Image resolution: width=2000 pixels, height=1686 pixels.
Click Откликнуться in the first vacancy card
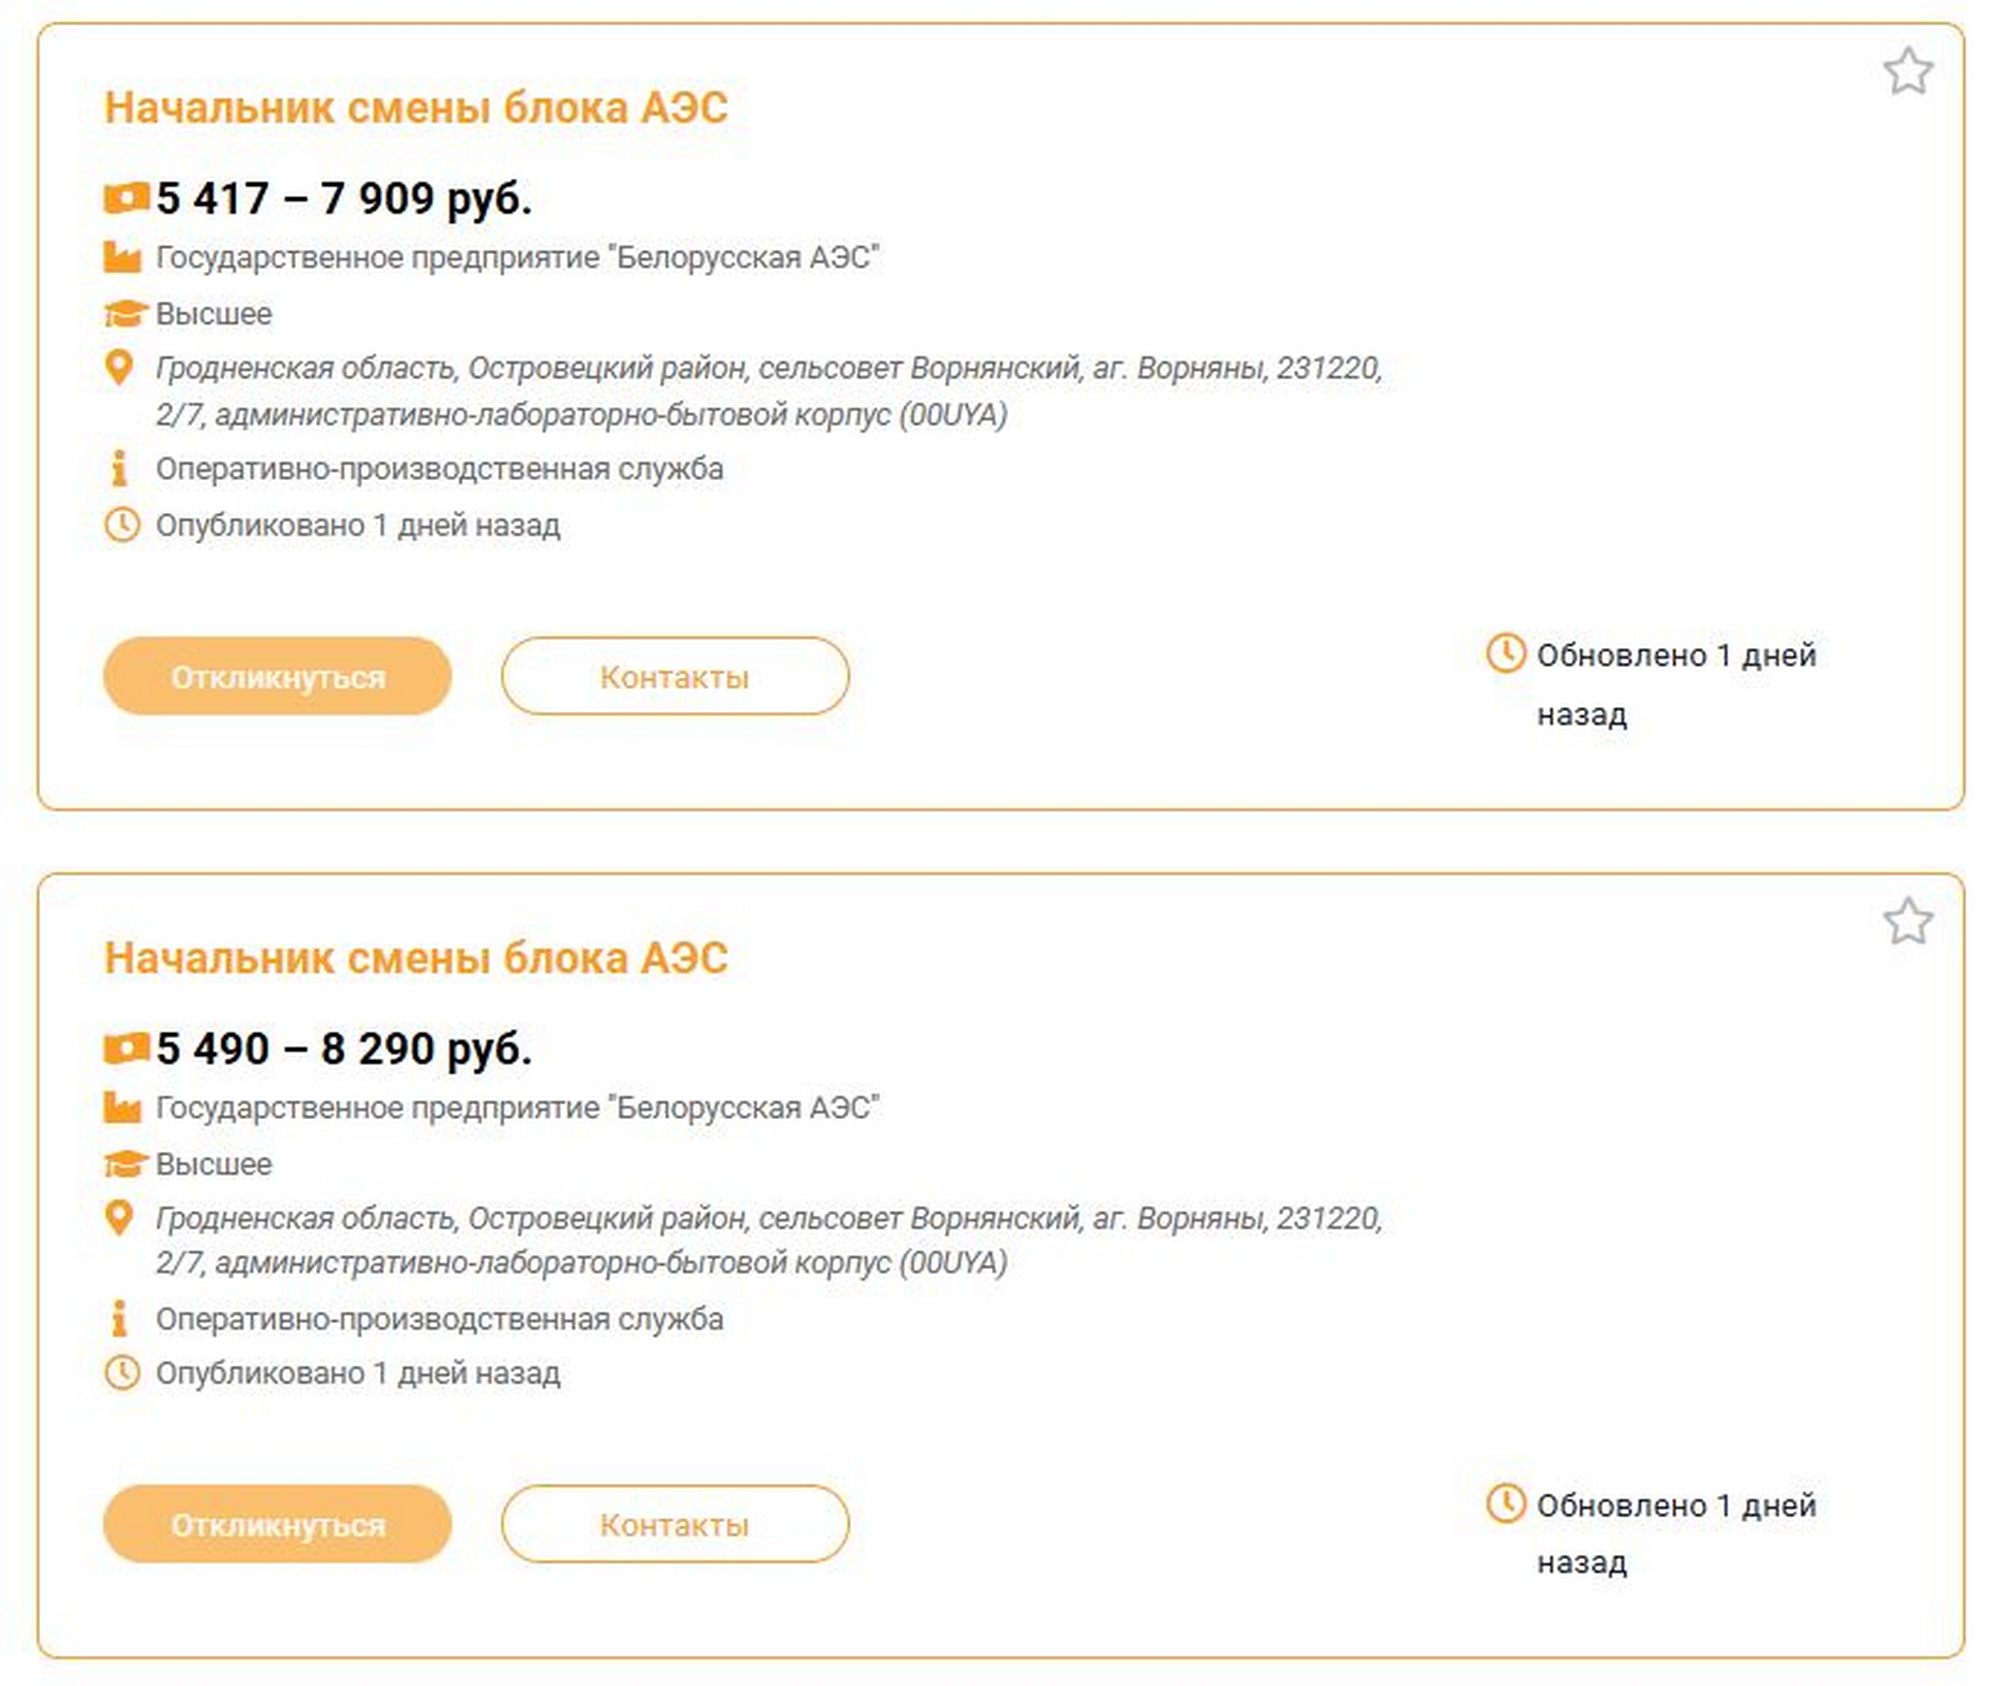tap(277, 676)
